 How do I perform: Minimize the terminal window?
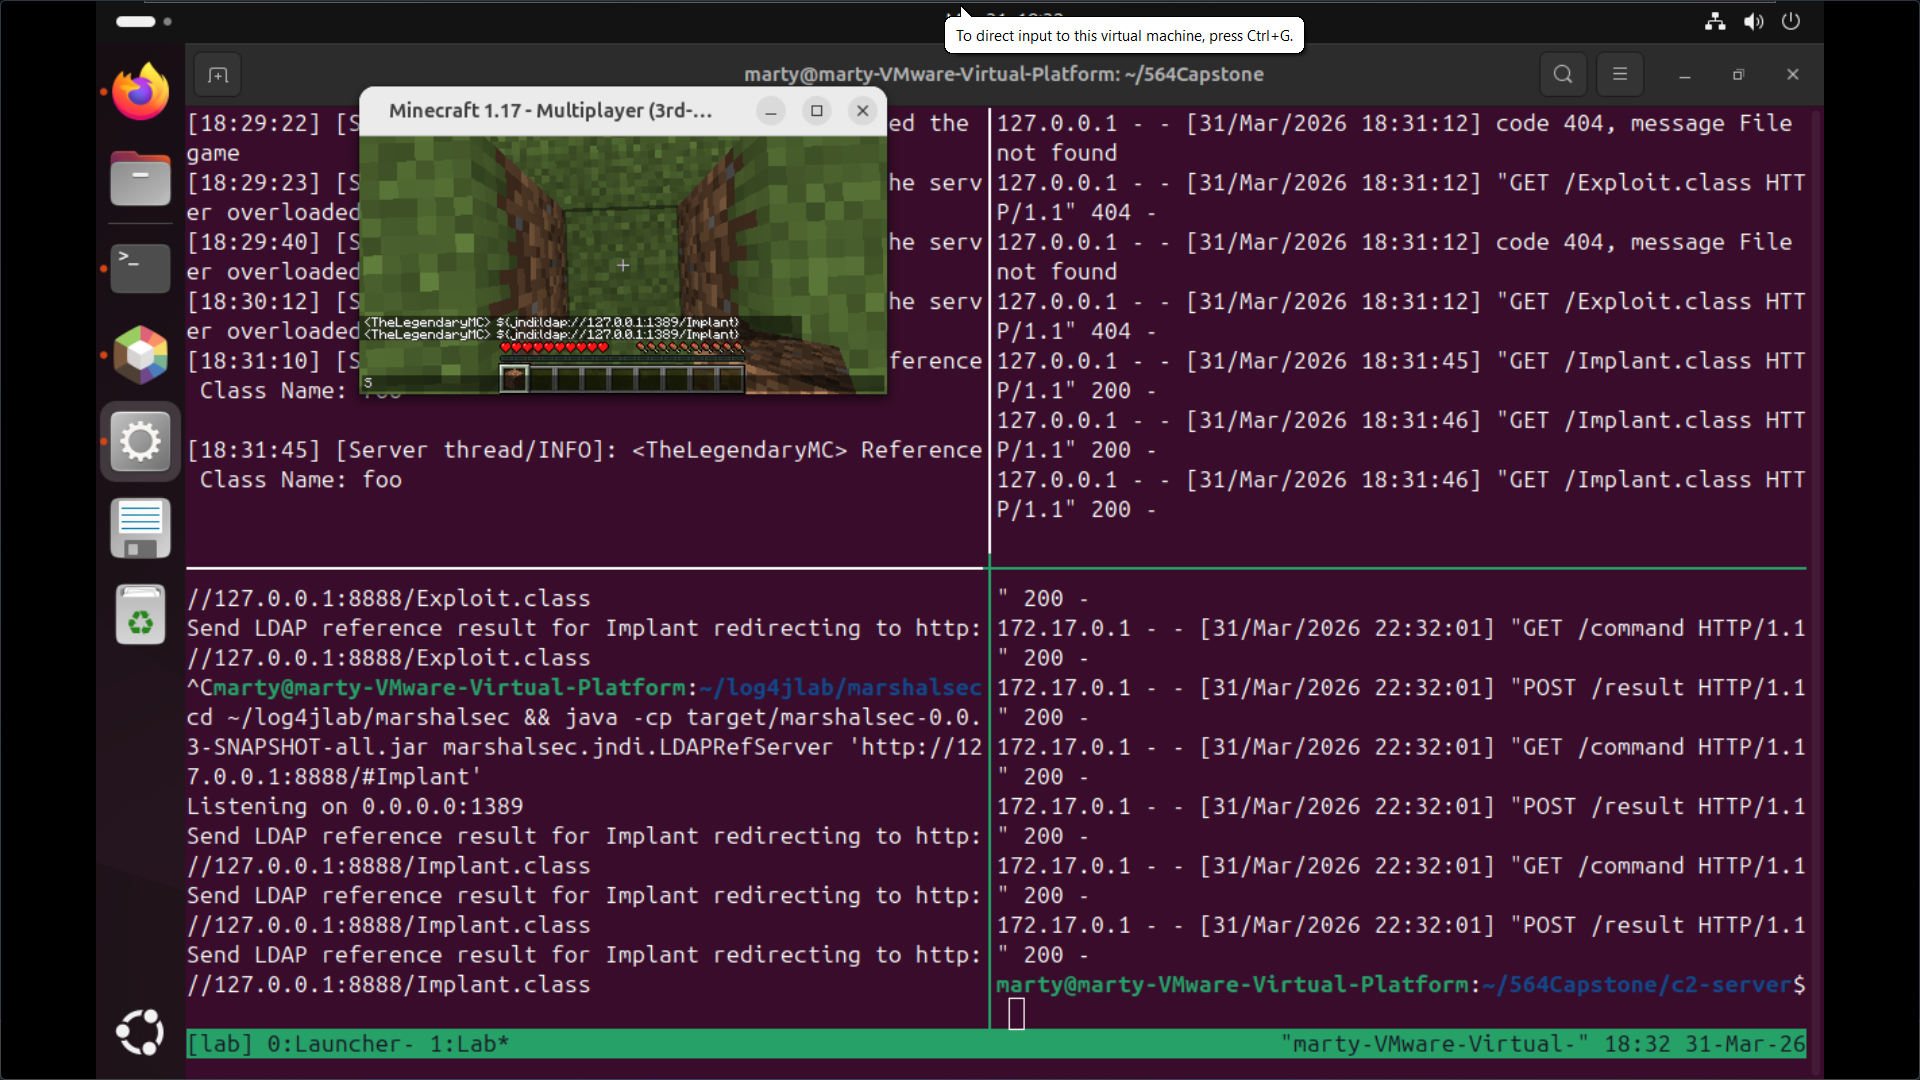pyautogui.click(x=1685, y=75)
